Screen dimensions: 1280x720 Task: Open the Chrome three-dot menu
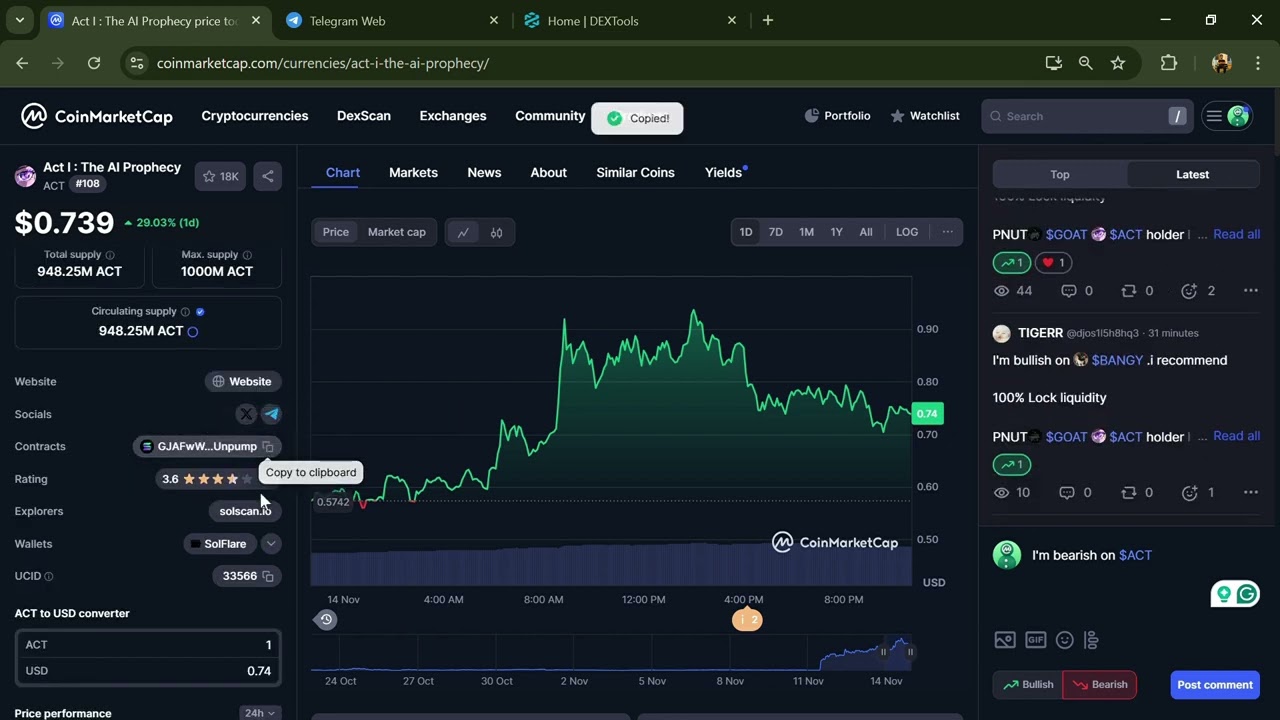(x=1257, y=63)
